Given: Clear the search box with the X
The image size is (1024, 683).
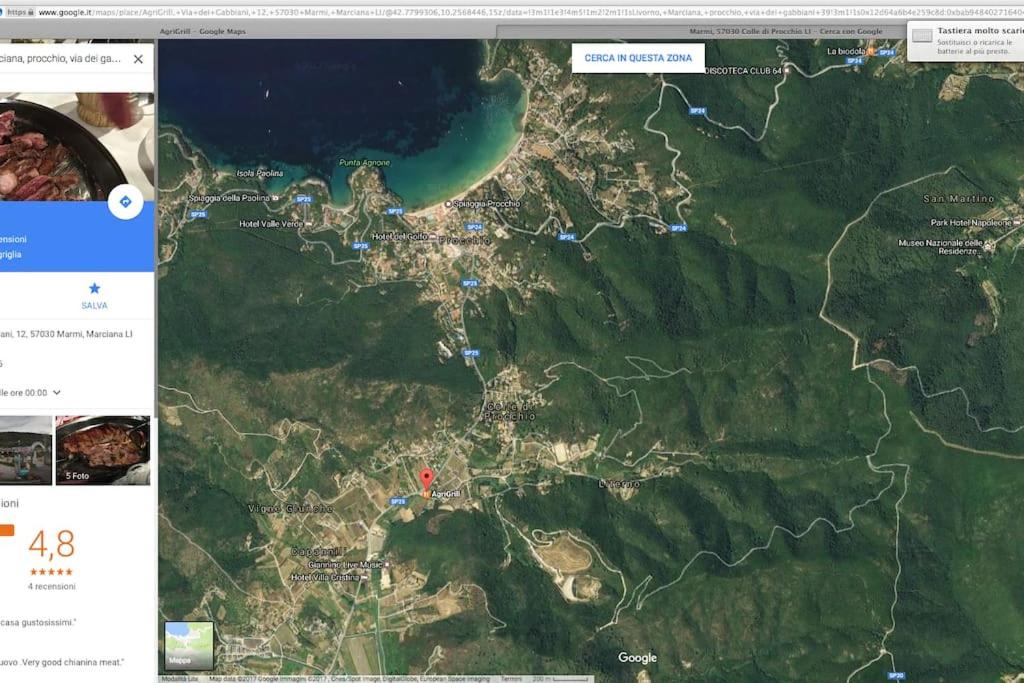Looking at the screenshot, I should tap(138, 59).
